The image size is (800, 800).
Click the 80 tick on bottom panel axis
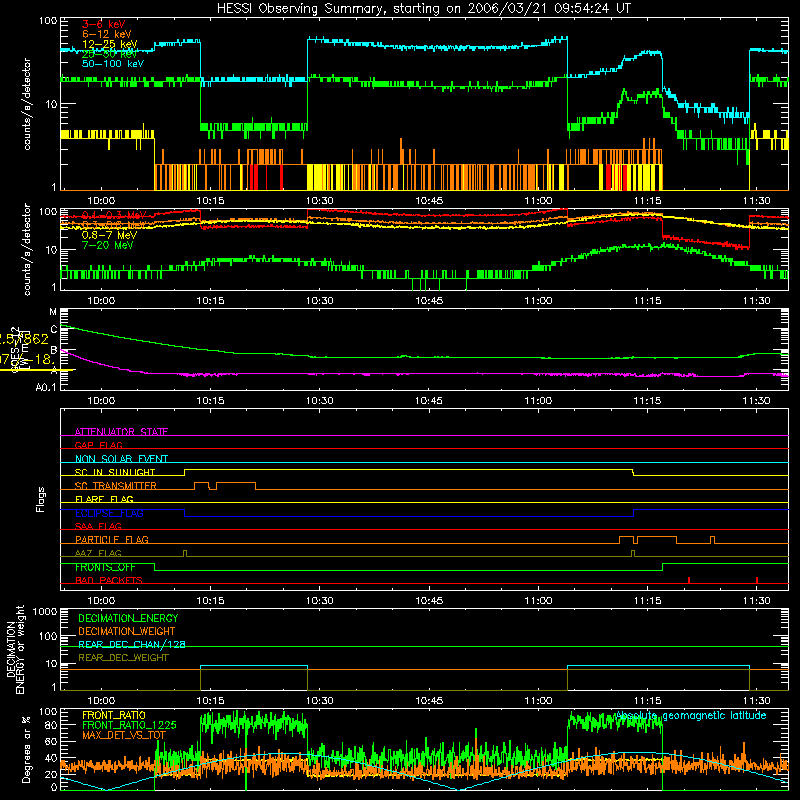(x=51, y=725)
